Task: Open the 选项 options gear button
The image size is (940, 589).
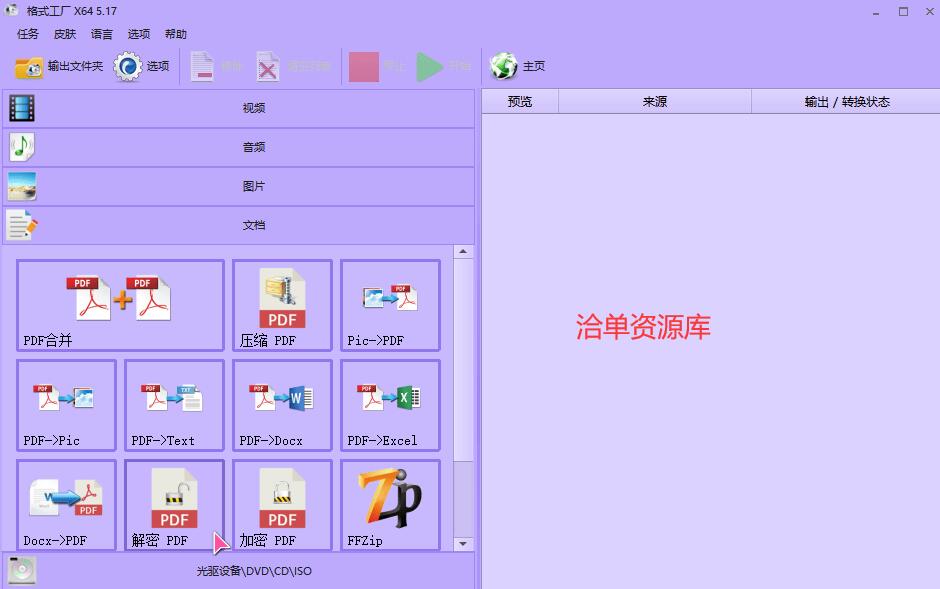Action: pos(141,66)
